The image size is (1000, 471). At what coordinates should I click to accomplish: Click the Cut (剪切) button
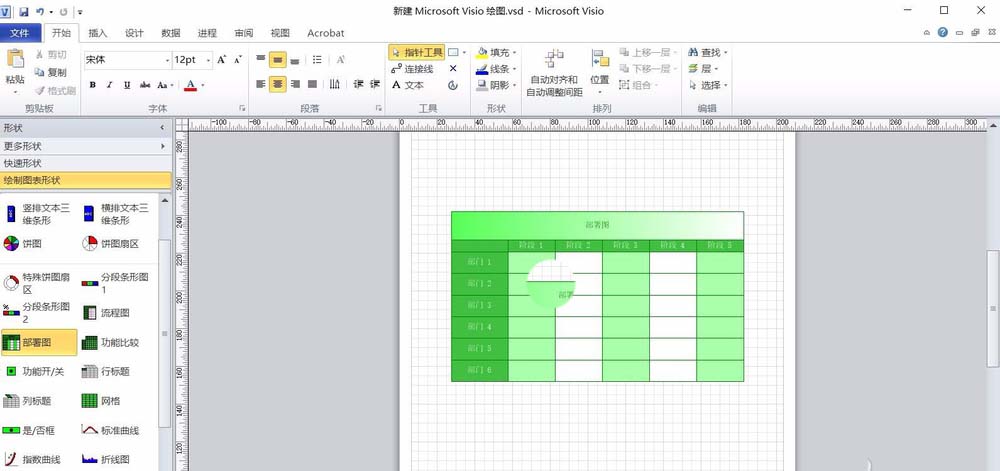tap(50, 55)
